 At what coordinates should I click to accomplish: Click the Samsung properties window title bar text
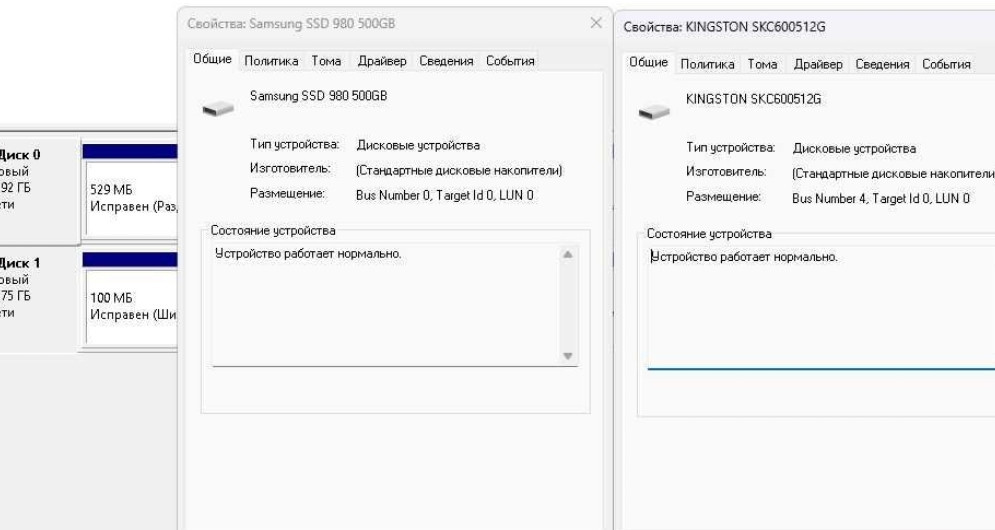coord(291,23)
